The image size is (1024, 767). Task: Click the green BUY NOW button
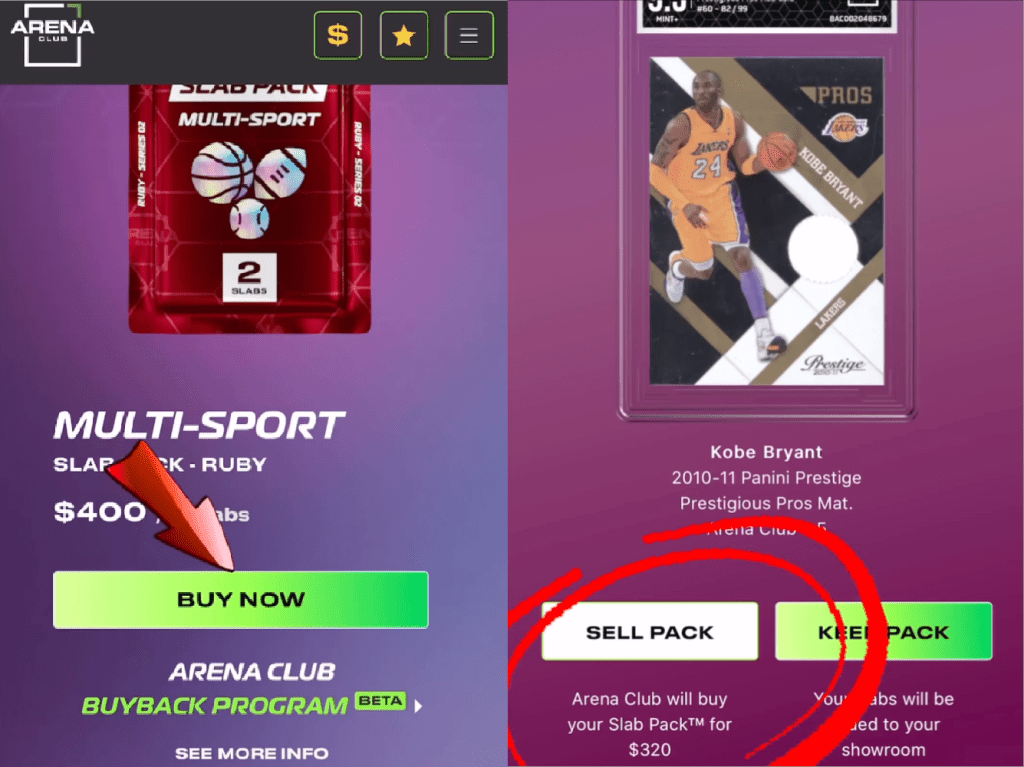tap(240, 600)
